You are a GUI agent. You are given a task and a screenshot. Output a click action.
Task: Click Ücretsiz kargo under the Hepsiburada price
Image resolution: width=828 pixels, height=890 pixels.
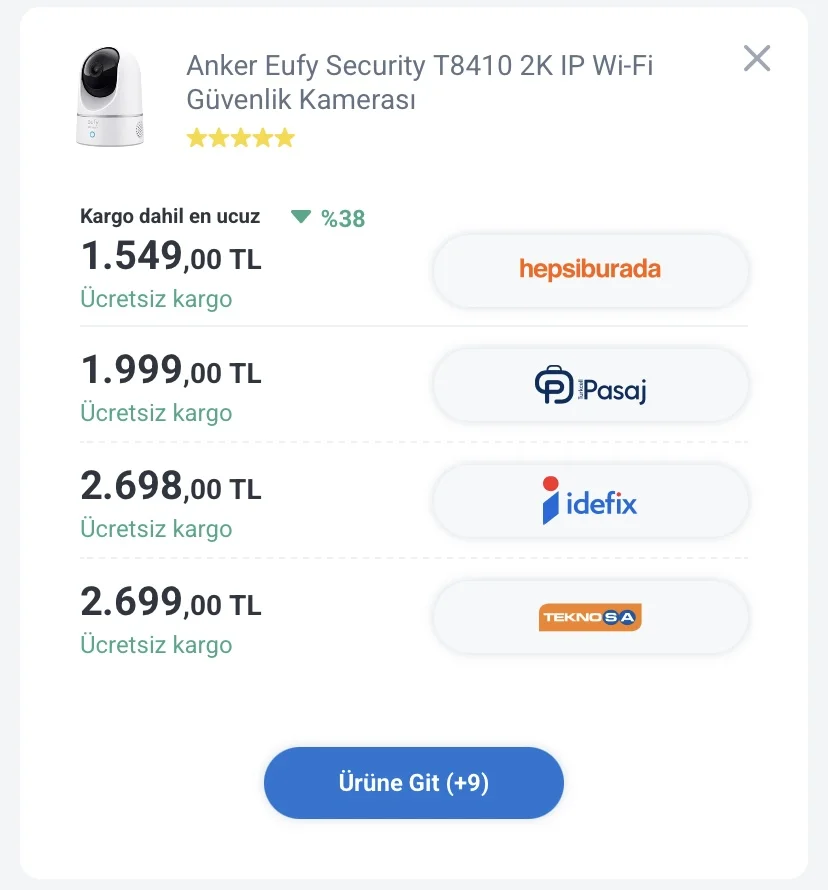click(x=156, y=299)
